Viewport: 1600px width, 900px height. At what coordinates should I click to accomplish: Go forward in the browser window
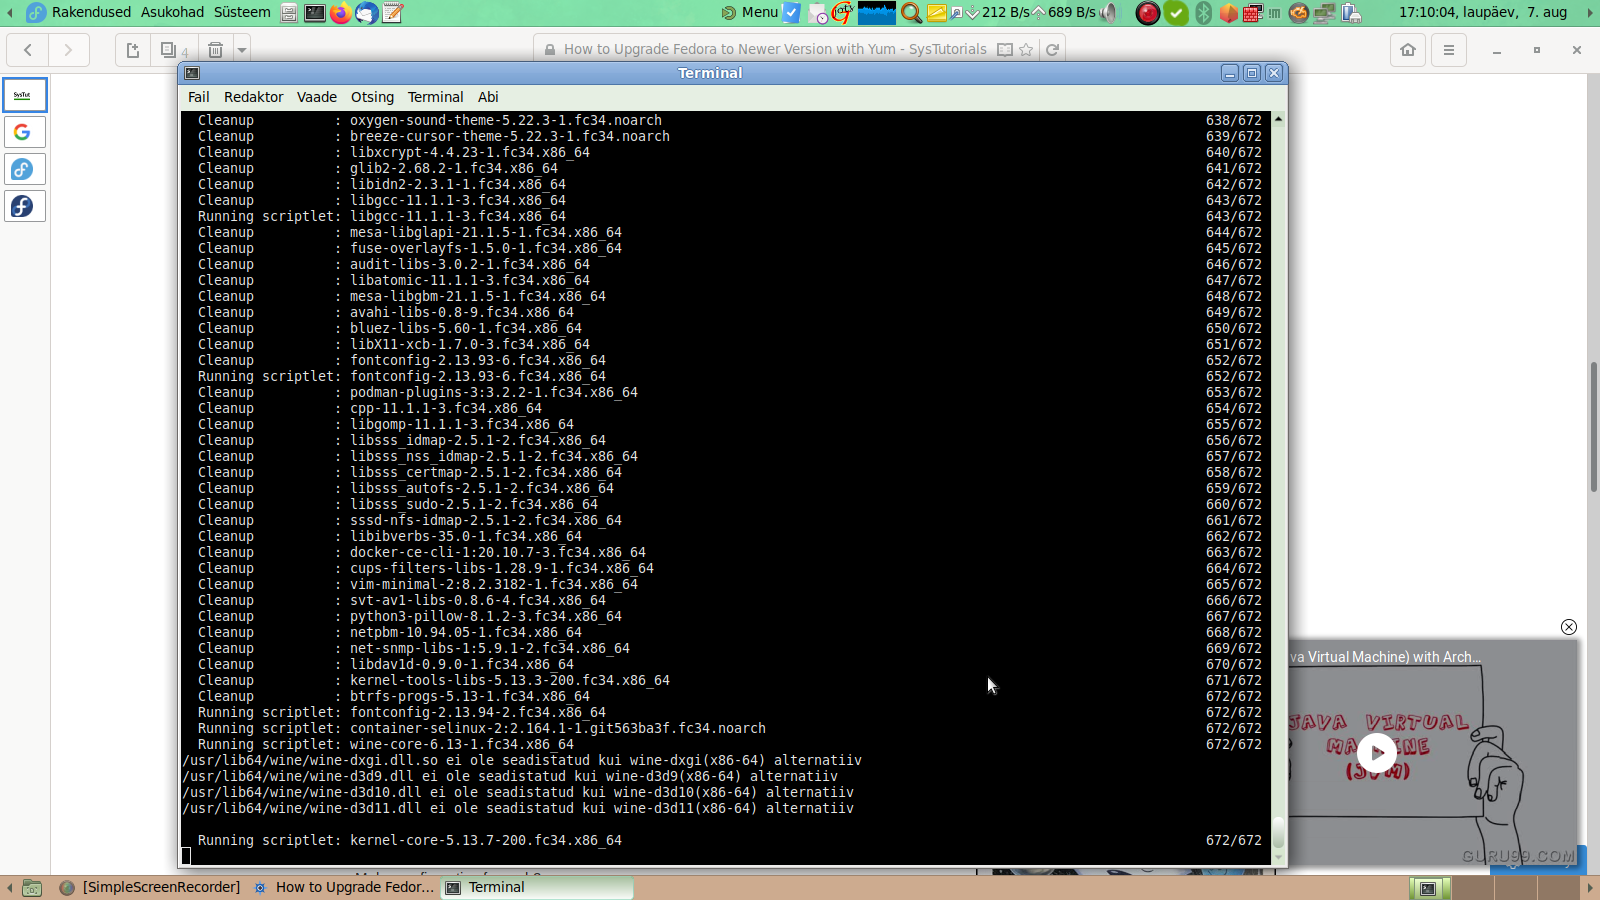pos(68,50)
